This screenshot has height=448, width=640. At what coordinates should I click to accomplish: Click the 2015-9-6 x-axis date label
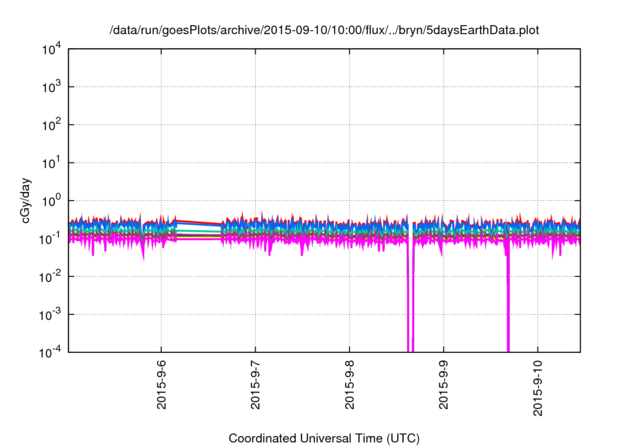point(161,384)
